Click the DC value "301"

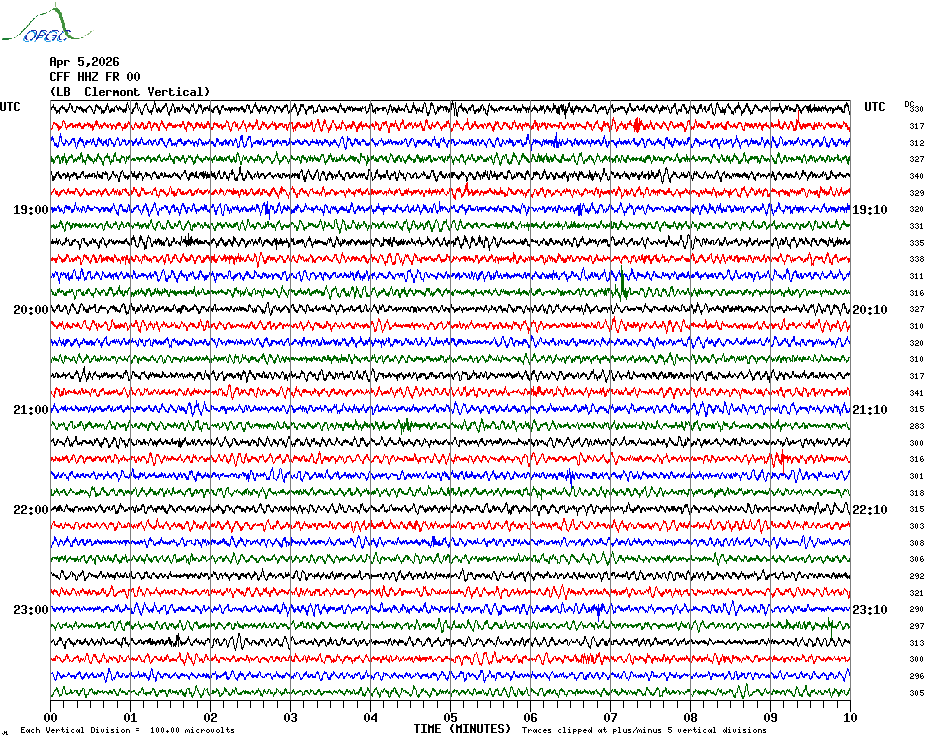point(917,476)
